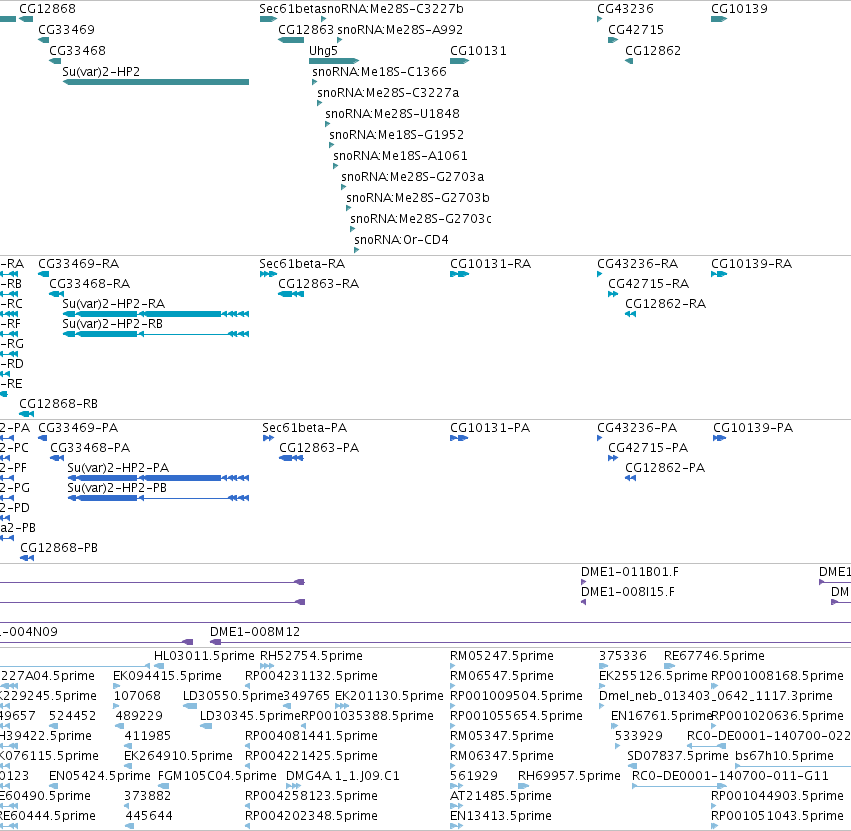
Task: Click the EK094415.5prime EST label
Action: pos(167,676)
